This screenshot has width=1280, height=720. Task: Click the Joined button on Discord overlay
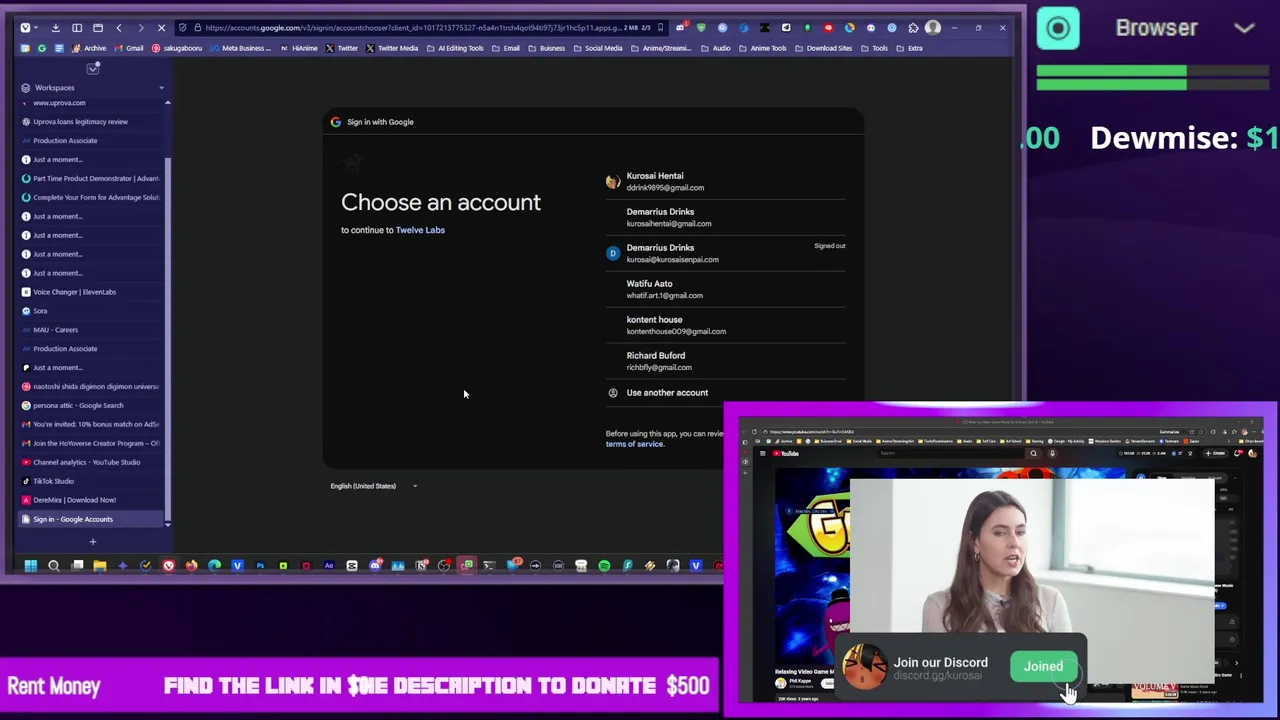click(x=1043, y=667)
